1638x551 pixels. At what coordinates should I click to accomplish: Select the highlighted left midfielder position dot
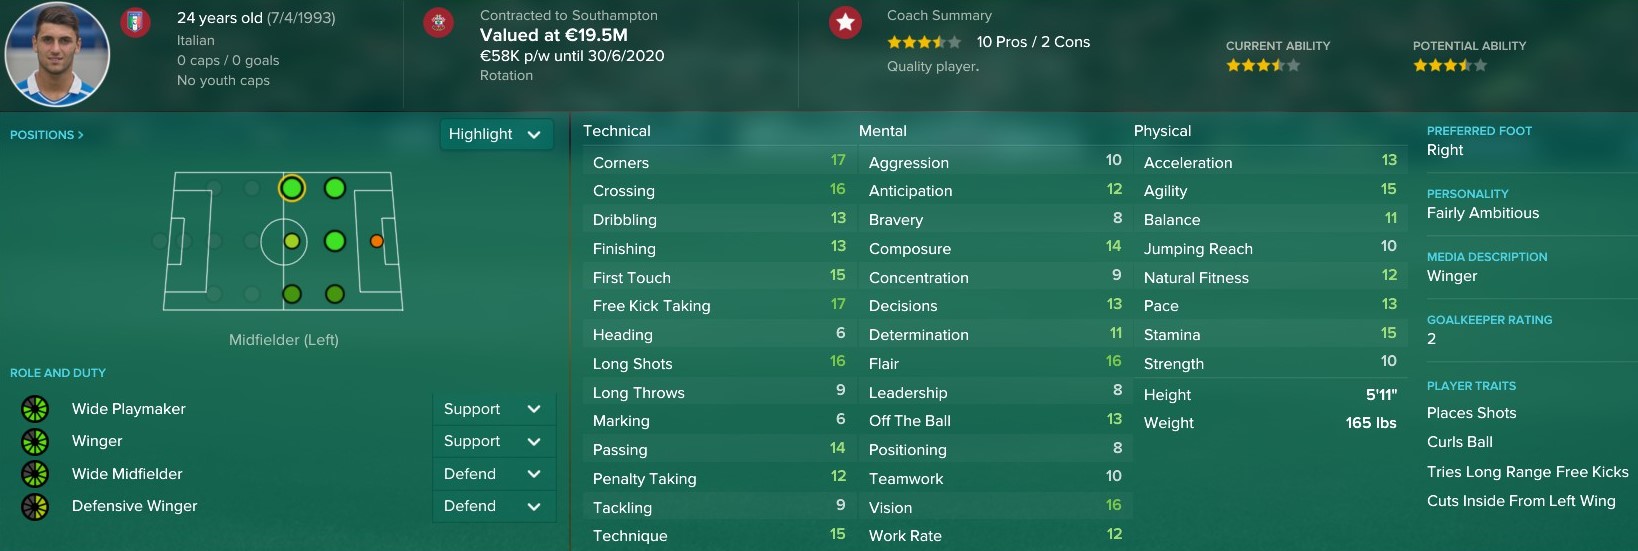pos(292,188)
